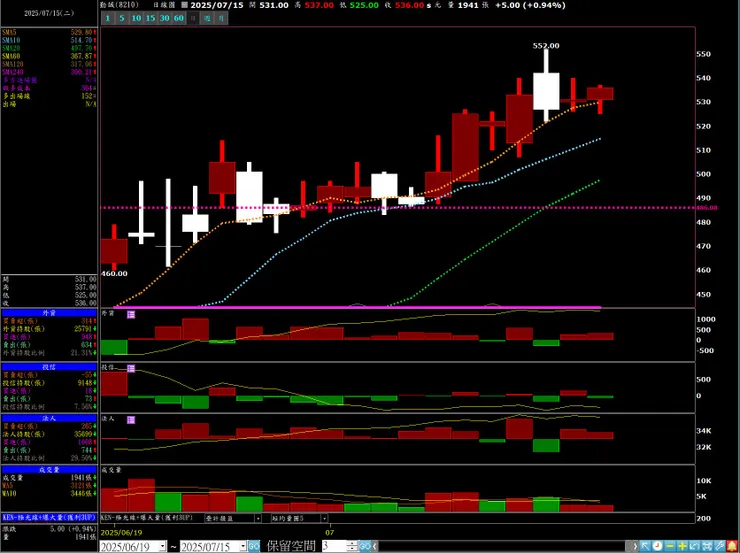
Task: Click the undo/reset arrow icon in bottom toolbar
Action: [x=695, y=546]
